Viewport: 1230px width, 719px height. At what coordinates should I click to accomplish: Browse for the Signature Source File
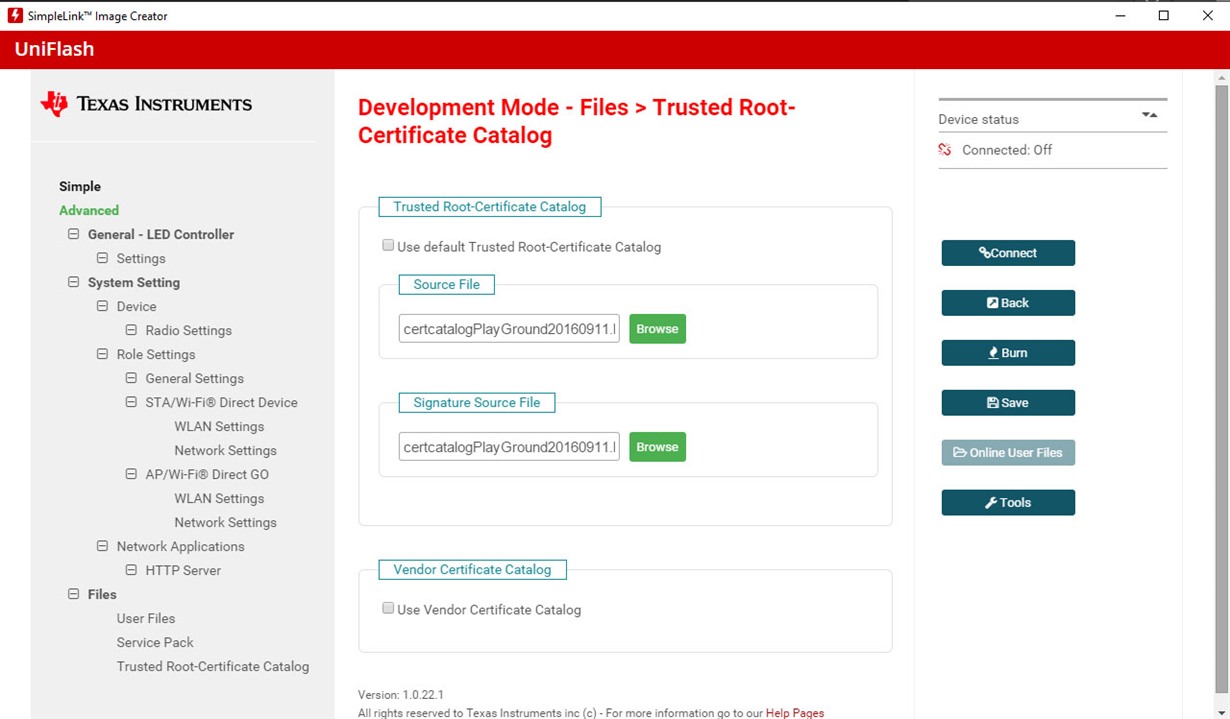point(657,447)
